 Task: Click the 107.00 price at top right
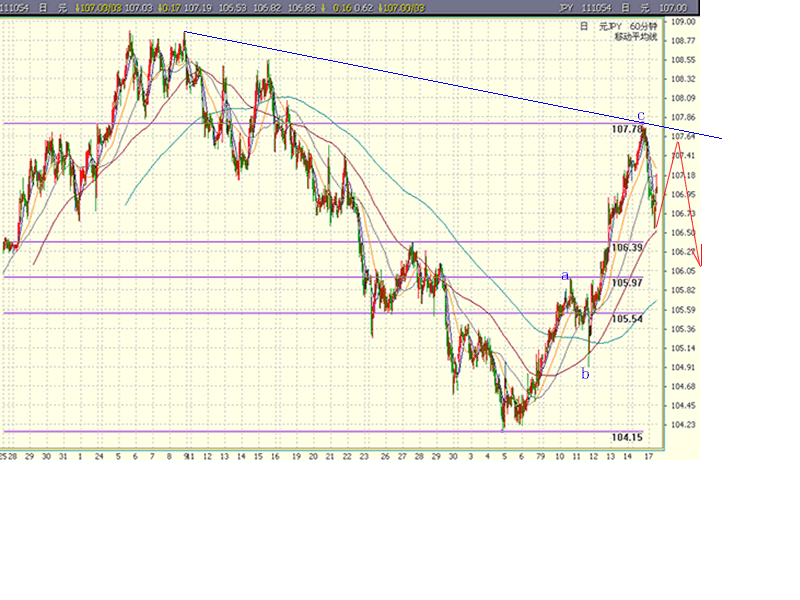tap(672, 8)
